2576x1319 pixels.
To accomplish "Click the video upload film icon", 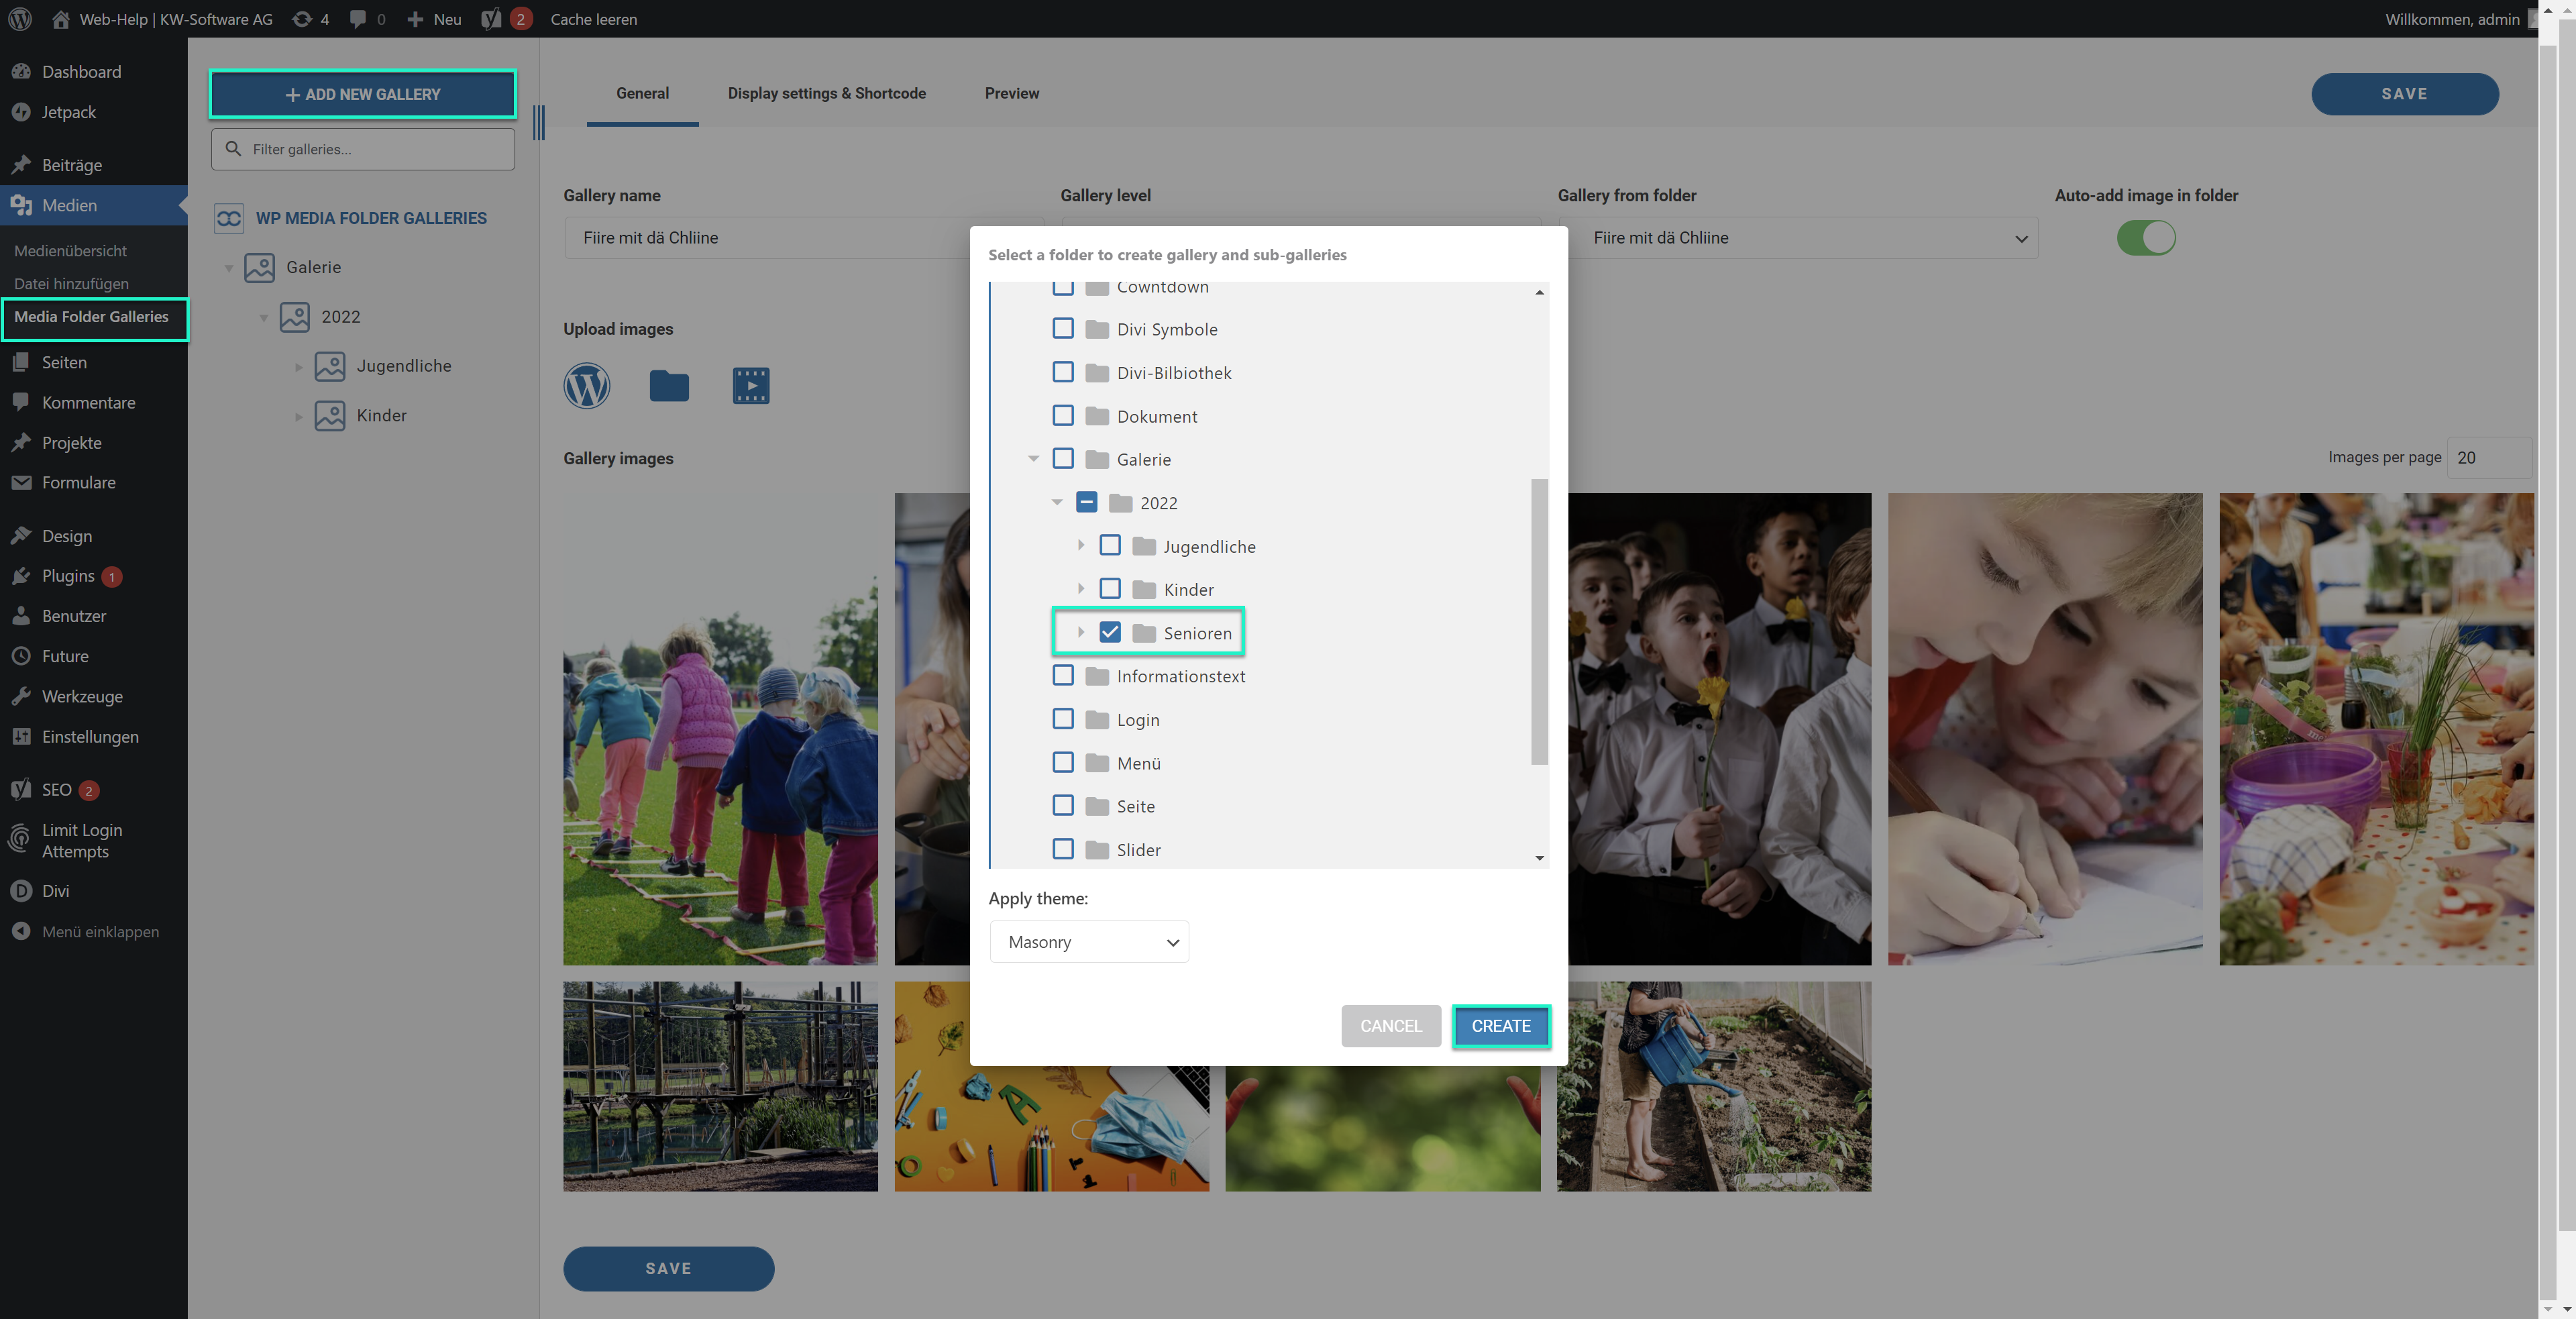I will 750,385.
